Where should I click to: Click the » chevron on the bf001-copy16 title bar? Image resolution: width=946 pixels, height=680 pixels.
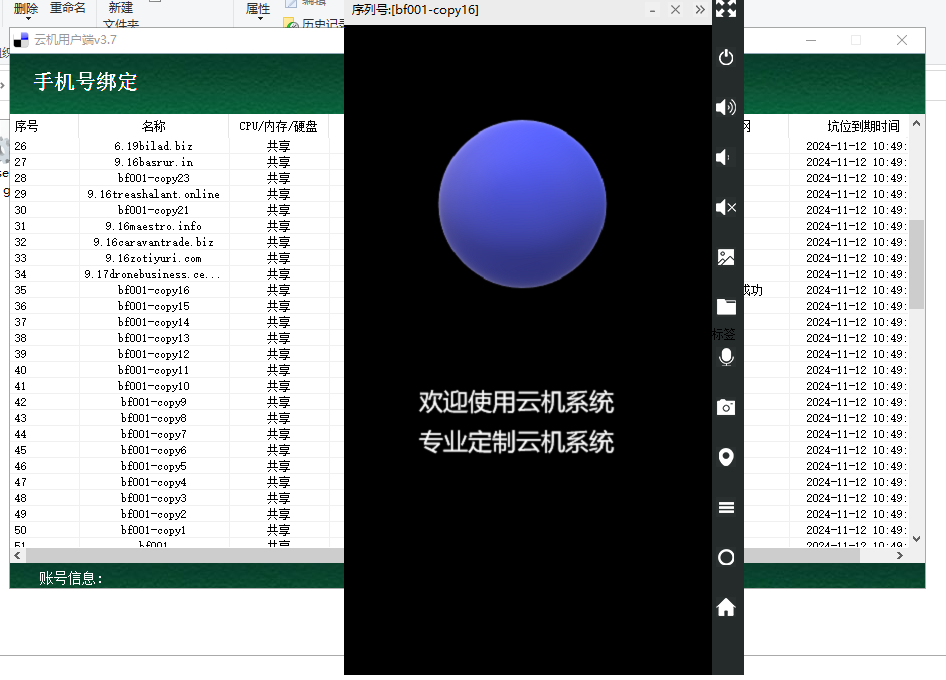[x=699, y=10]
